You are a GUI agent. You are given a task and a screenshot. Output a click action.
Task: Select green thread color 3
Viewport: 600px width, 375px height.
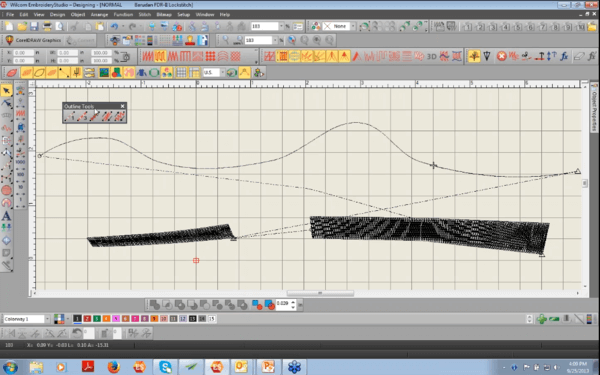pyautogui.click(x=97, y=319)
